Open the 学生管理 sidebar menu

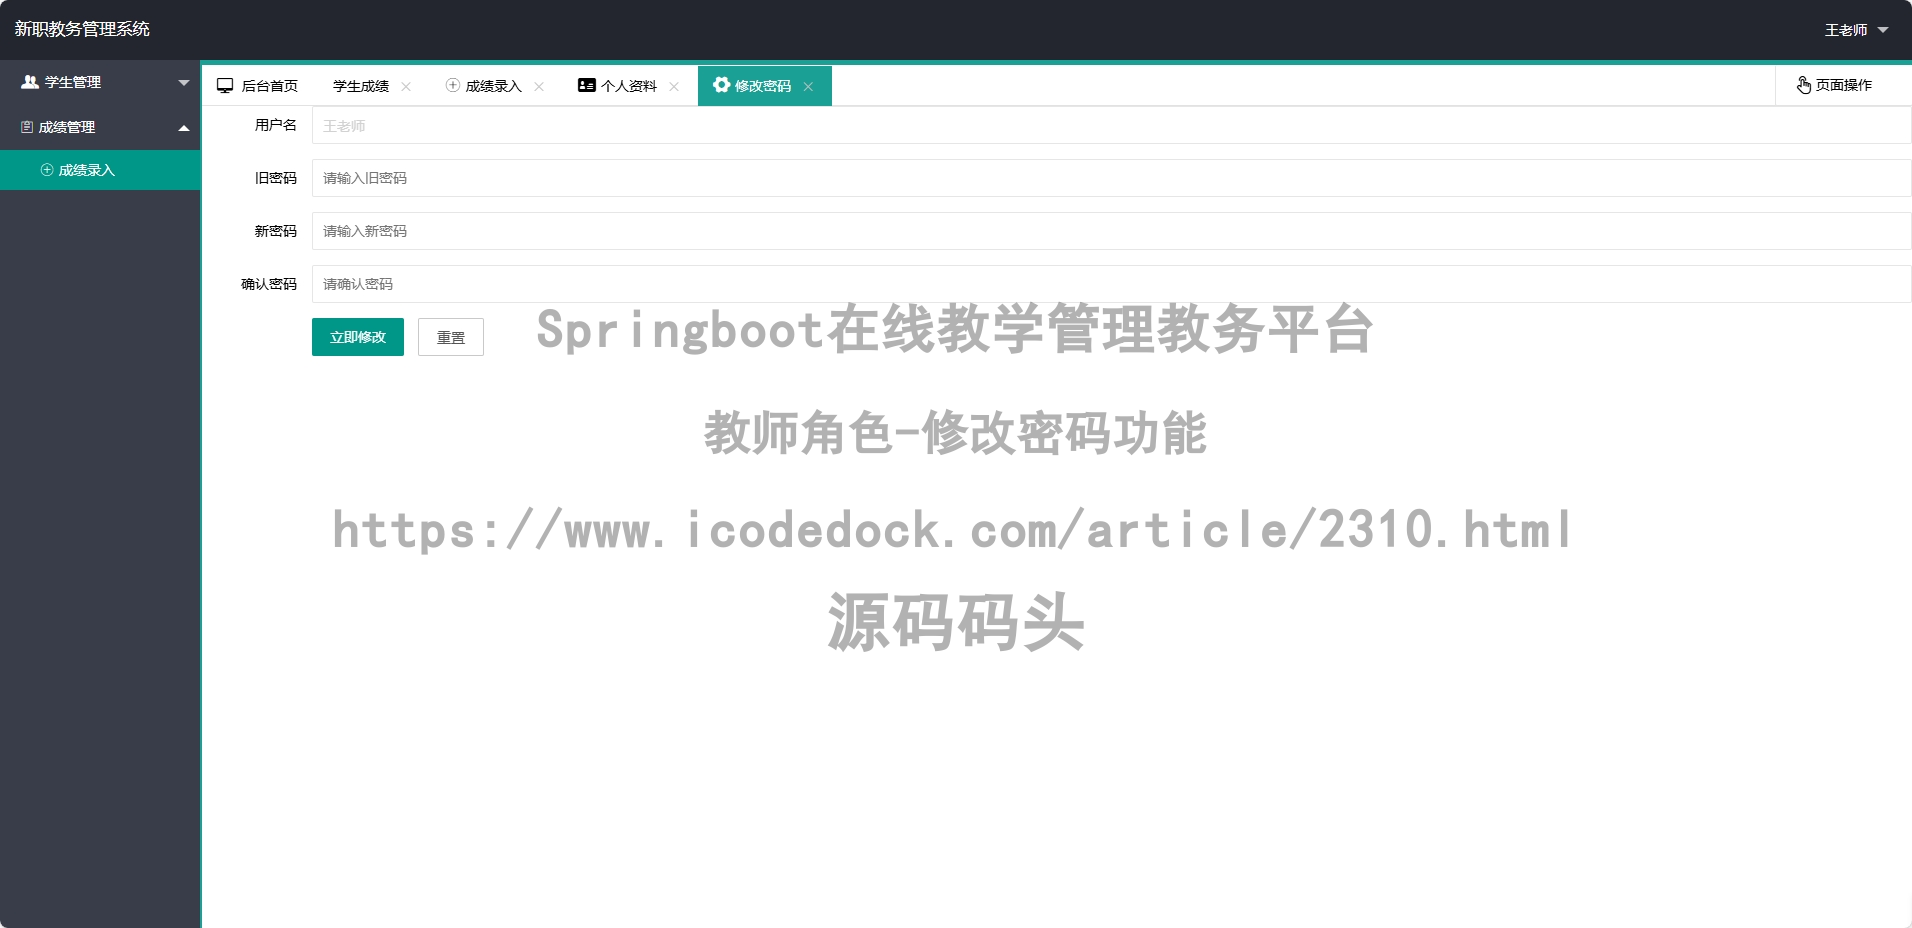[x=100, y=82]
